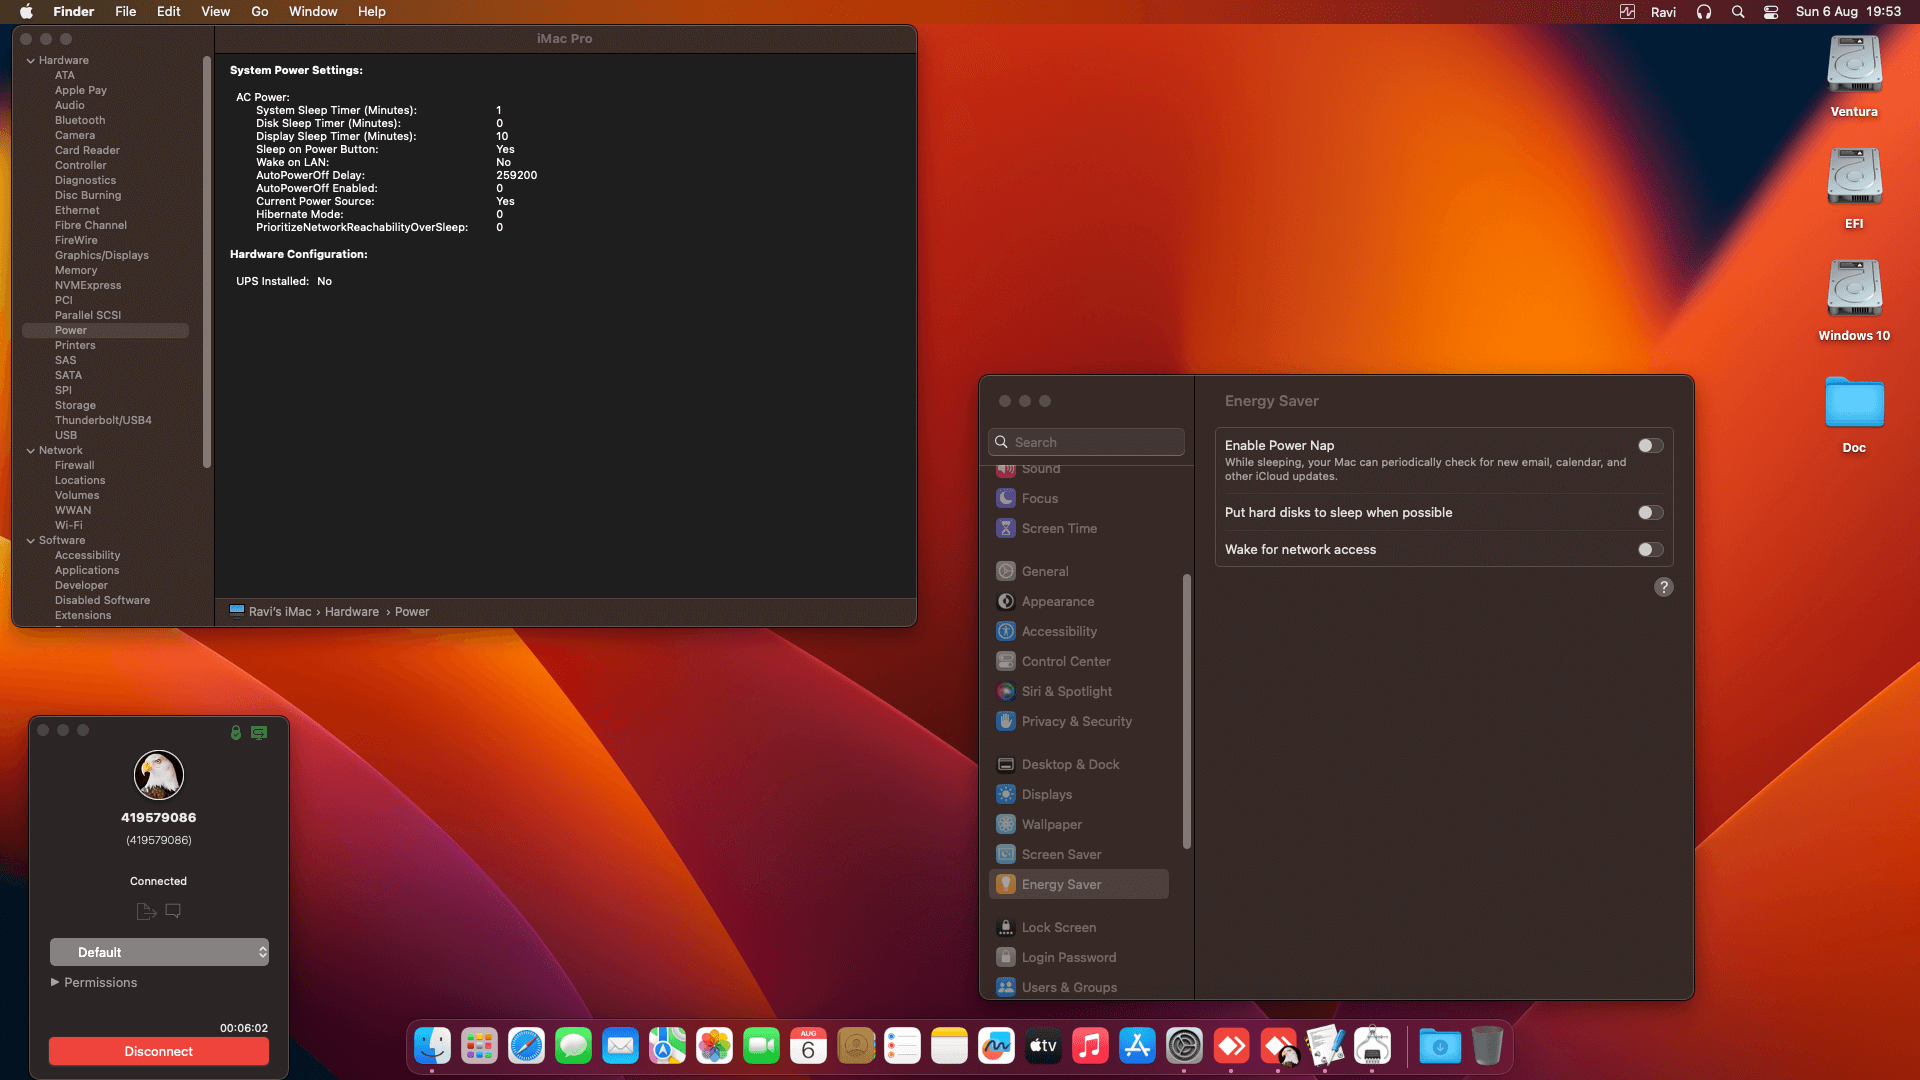Click the Settings Search field

(x=1086, y=442)
